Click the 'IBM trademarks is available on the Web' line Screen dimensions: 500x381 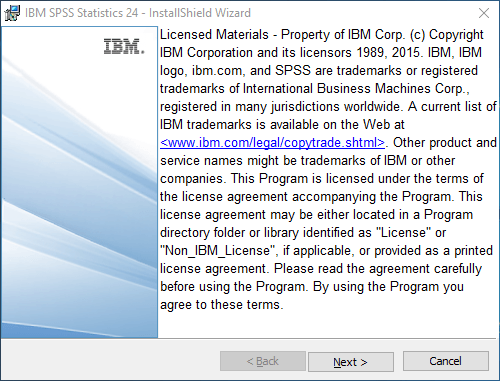(282, 125)
